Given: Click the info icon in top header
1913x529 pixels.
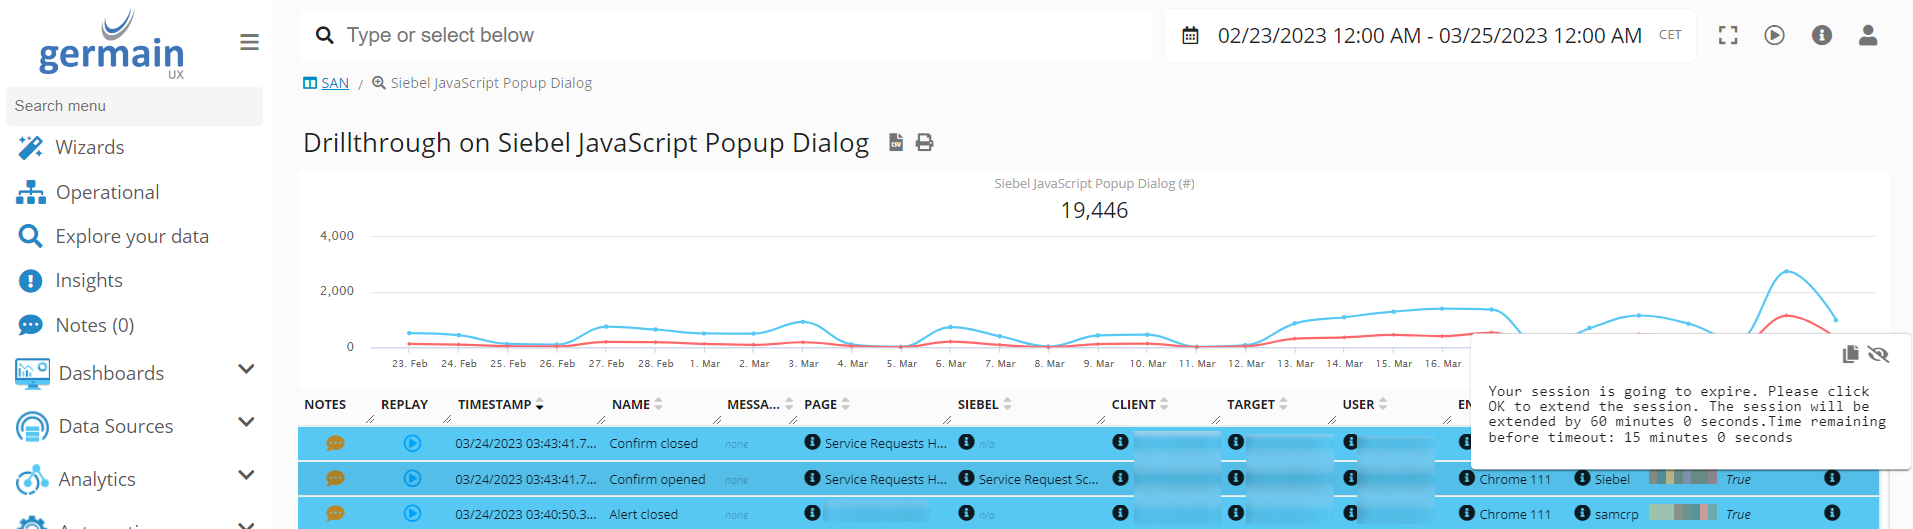Looking at the screenshot, I should tap(1822, 36).
